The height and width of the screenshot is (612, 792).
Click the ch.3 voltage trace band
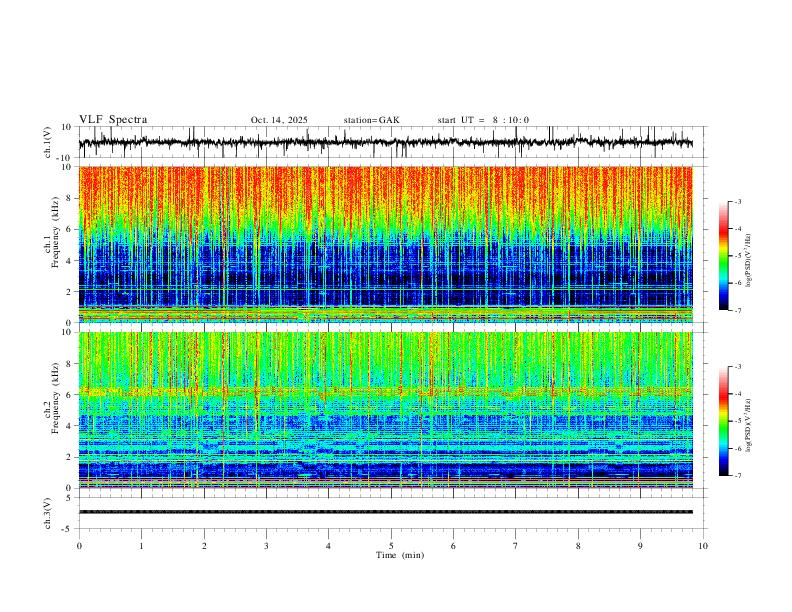tap(385, 512)
